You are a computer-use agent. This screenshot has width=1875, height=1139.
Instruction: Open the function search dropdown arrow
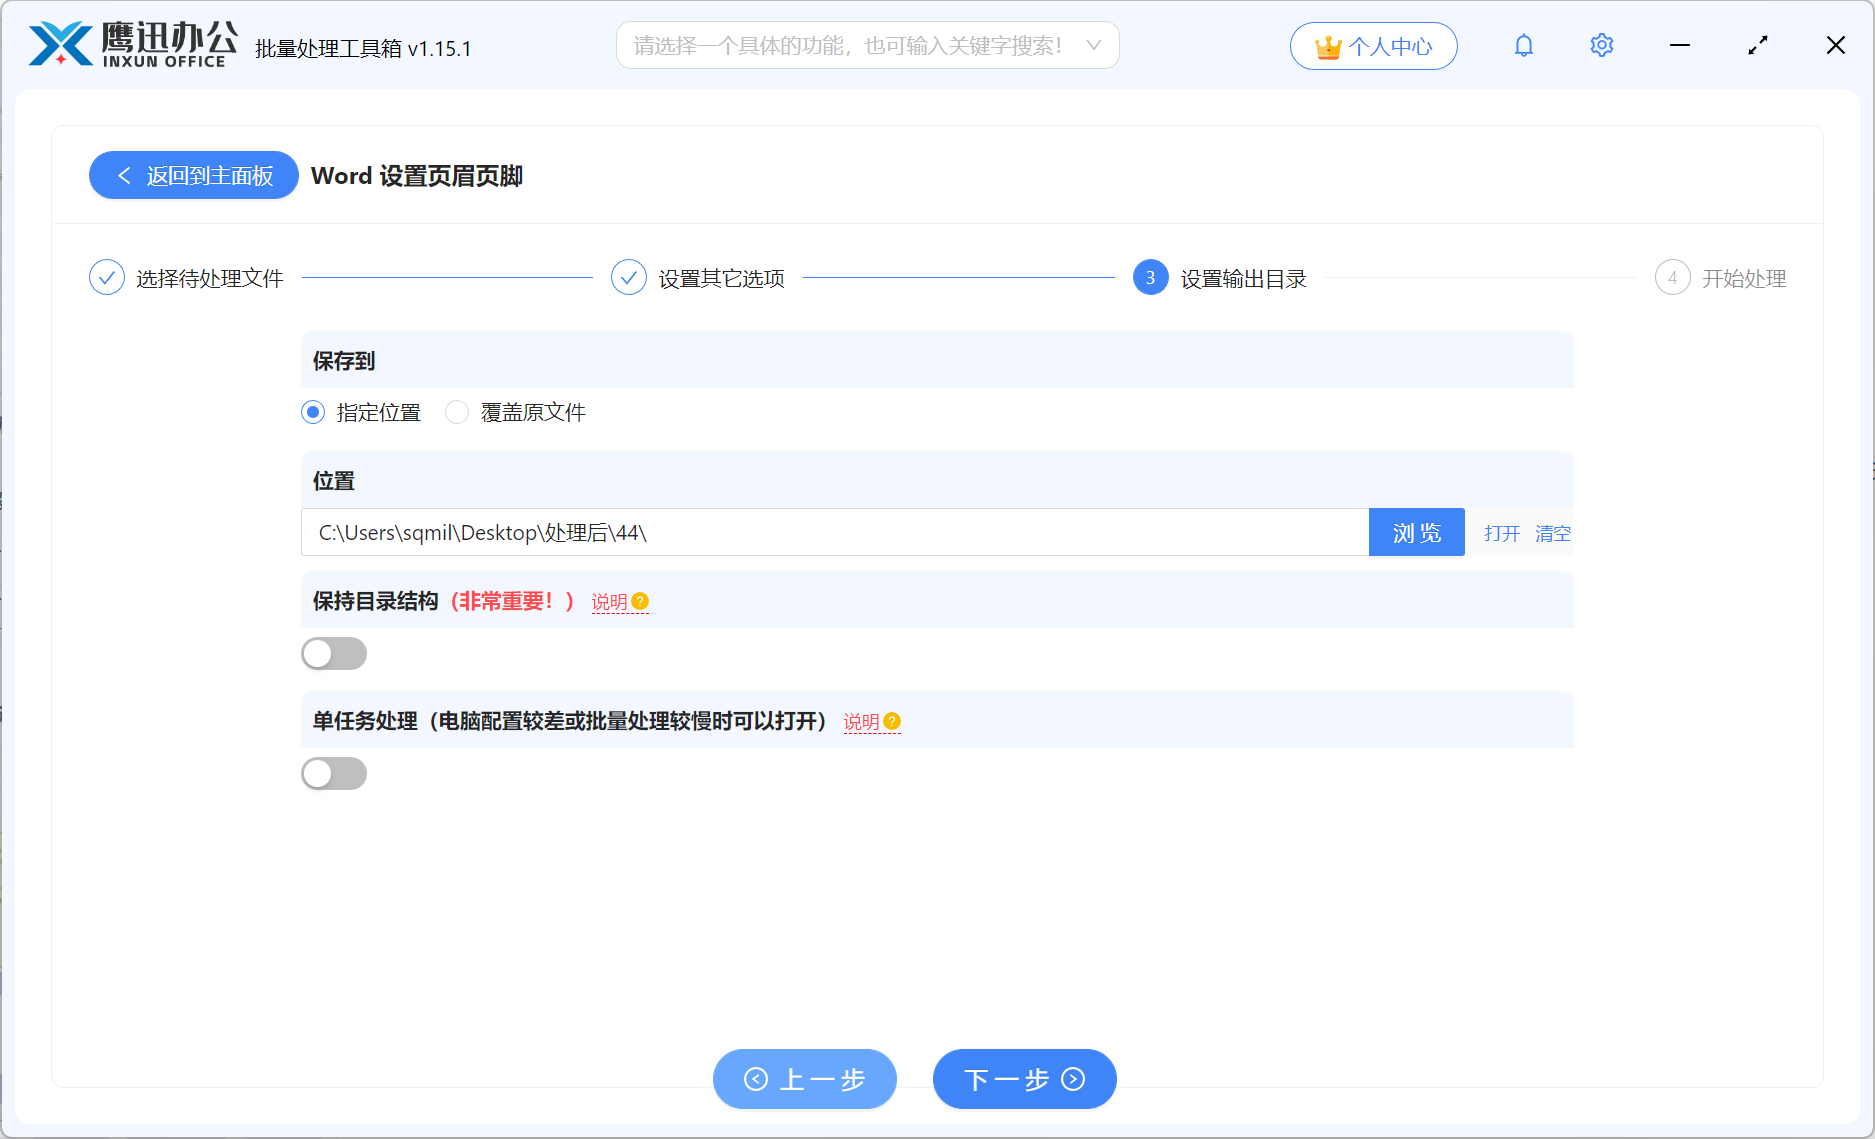(x=1094, y=46)
